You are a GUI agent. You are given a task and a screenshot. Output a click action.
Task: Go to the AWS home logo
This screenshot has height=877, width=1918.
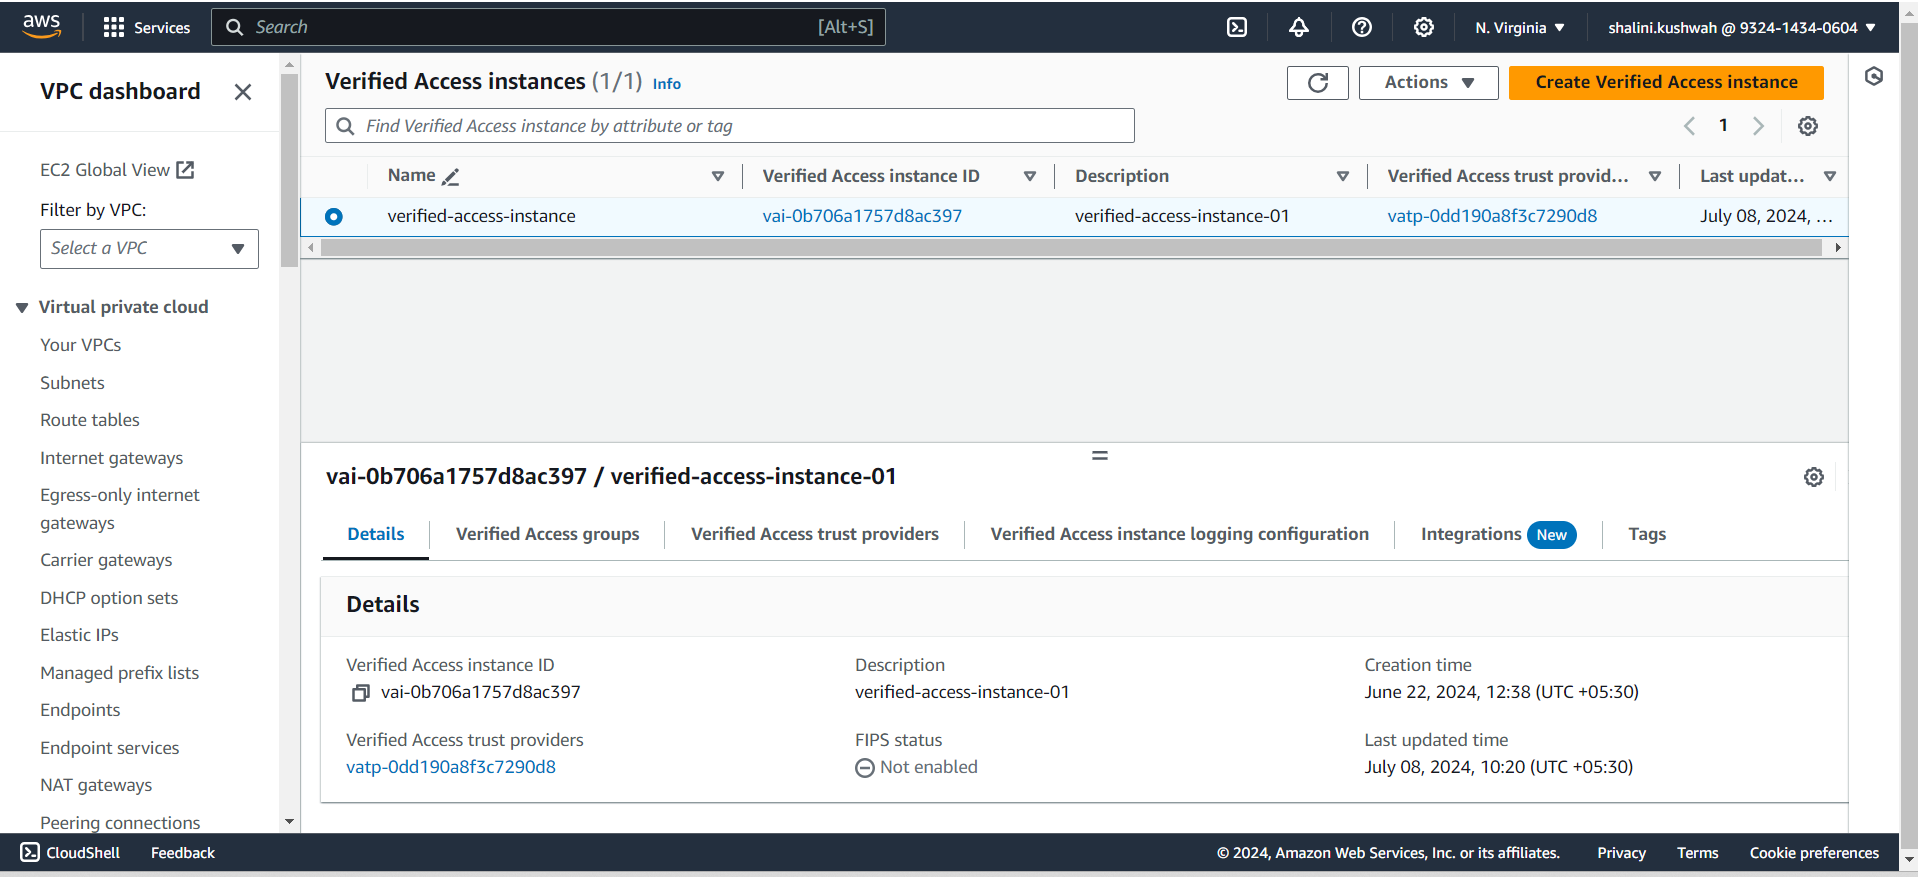[41, 27]
